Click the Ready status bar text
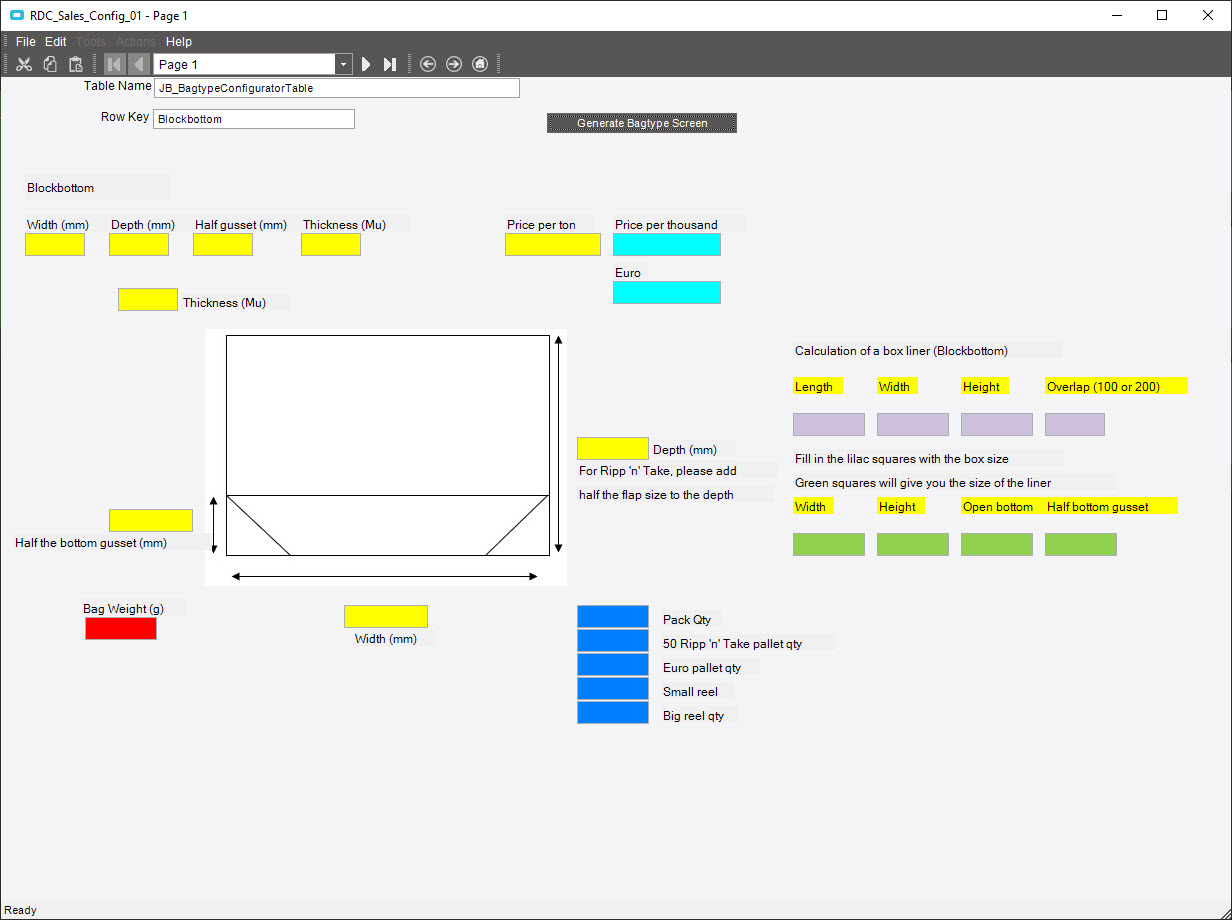1232x920 pixels. click(21, 910)
